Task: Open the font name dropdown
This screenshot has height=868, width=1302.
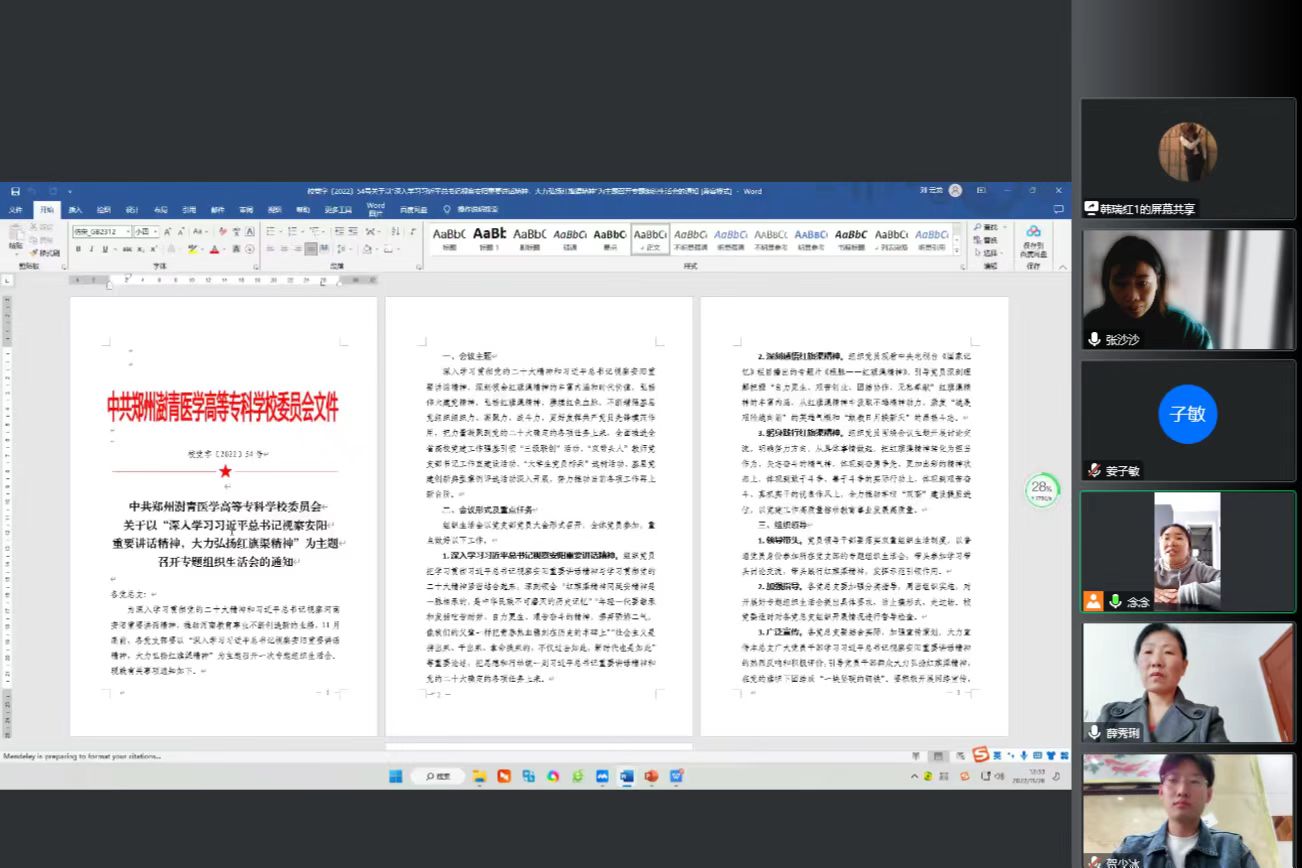Action: (x=127, y=231)
